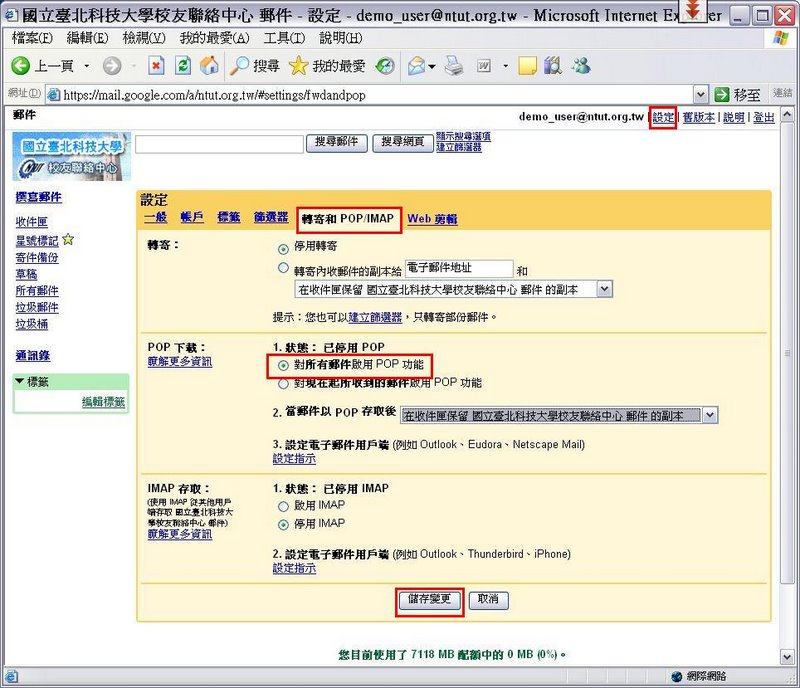Click the vertical scrollbar thumb
The image size is (800, 688).
tap(787, 353)
